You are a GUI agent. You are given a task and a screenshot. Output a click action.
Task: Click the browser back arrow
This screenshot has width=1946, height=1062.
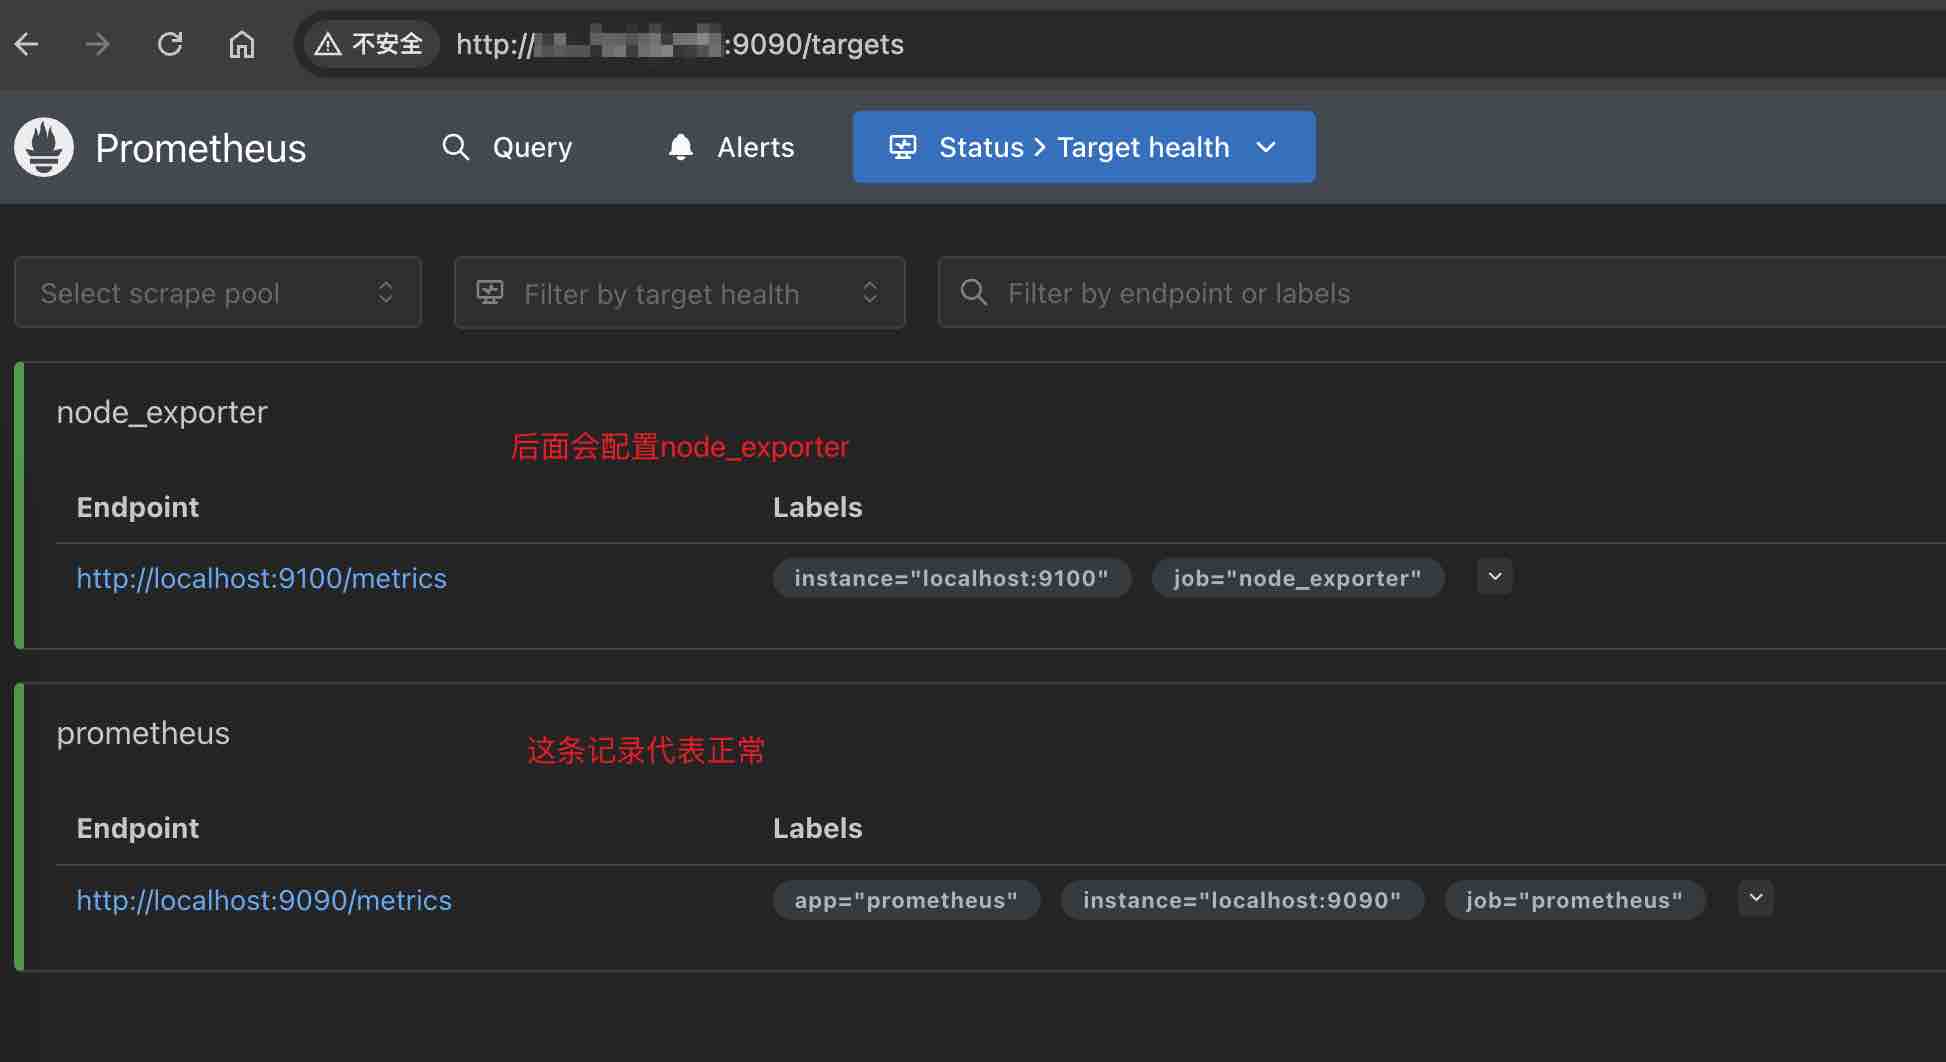pos(27,44)
